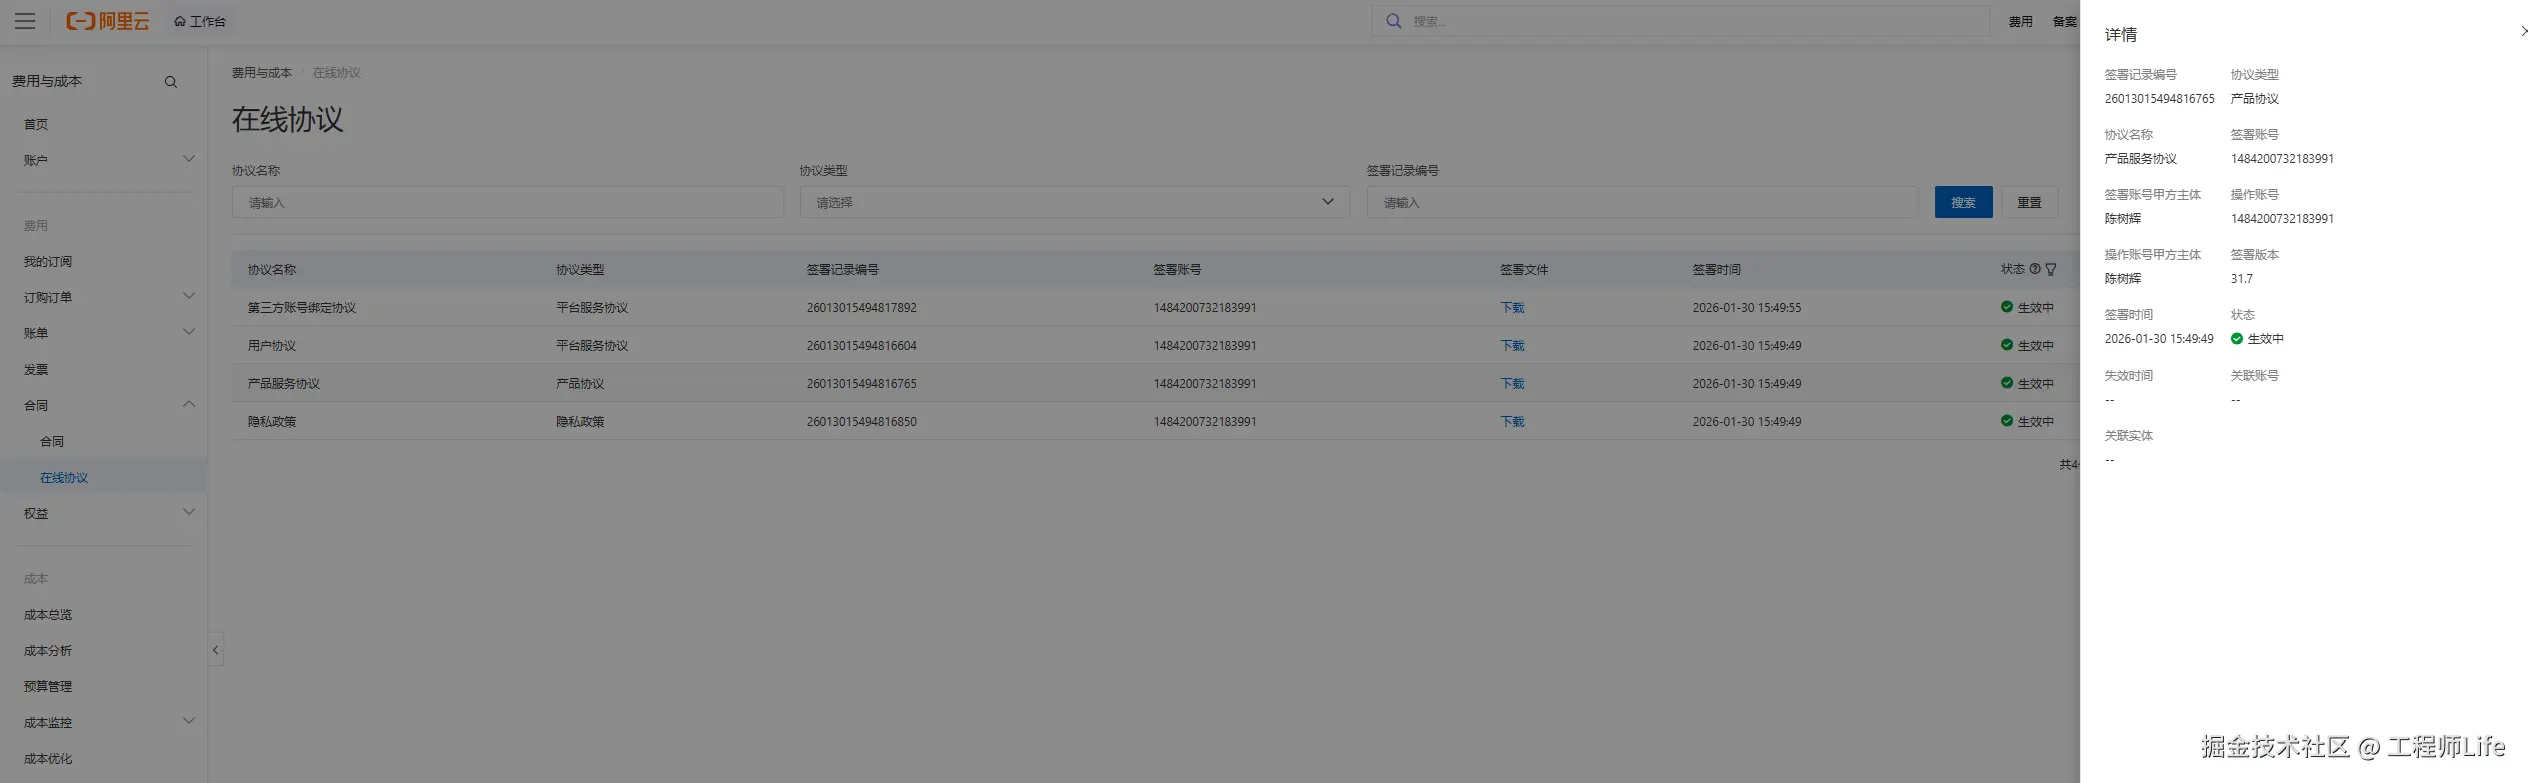2528x783 pixels.
Task: Expand the 成本监控 sidebar section
Action: pos(188,721)
